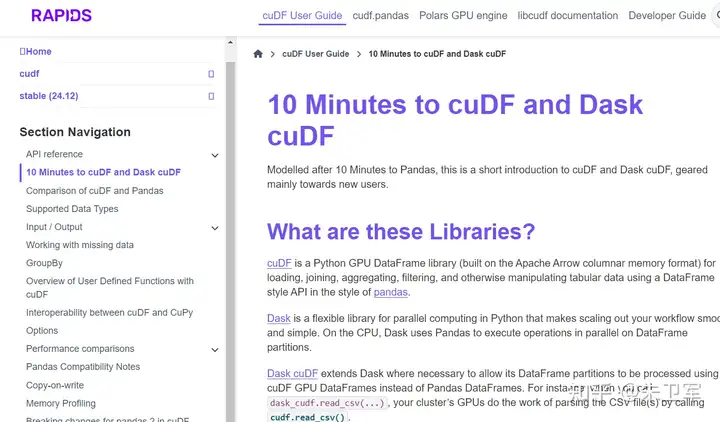Open Performance comparisons page

coord(80,349)
